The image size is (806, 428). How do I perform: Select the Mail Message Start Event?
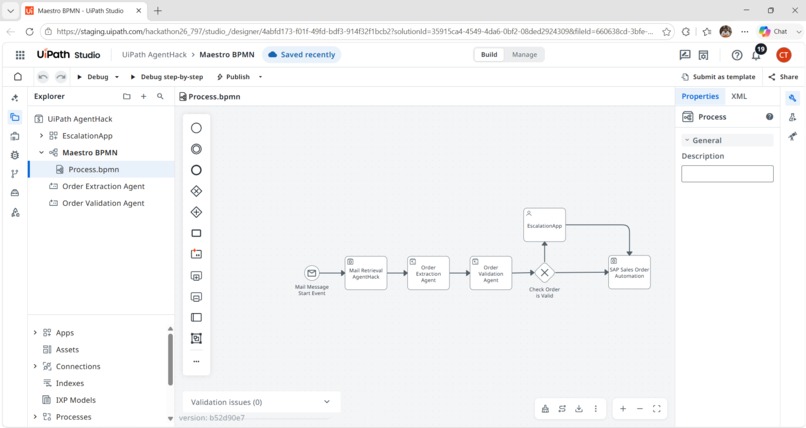312,273
